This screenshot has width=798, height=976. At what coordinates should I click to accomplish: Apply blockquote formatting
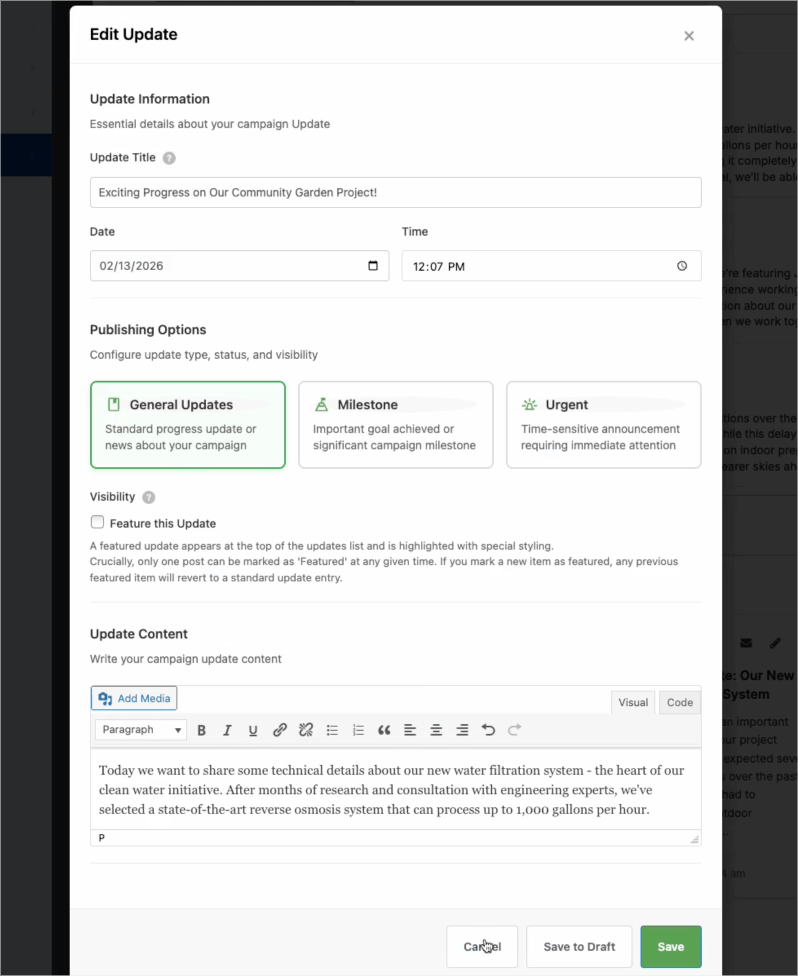(384, 730)
